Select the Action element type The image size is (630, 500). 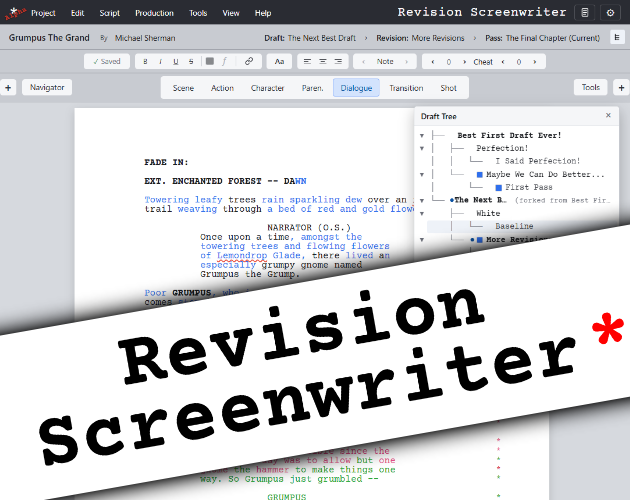point(222,88)
